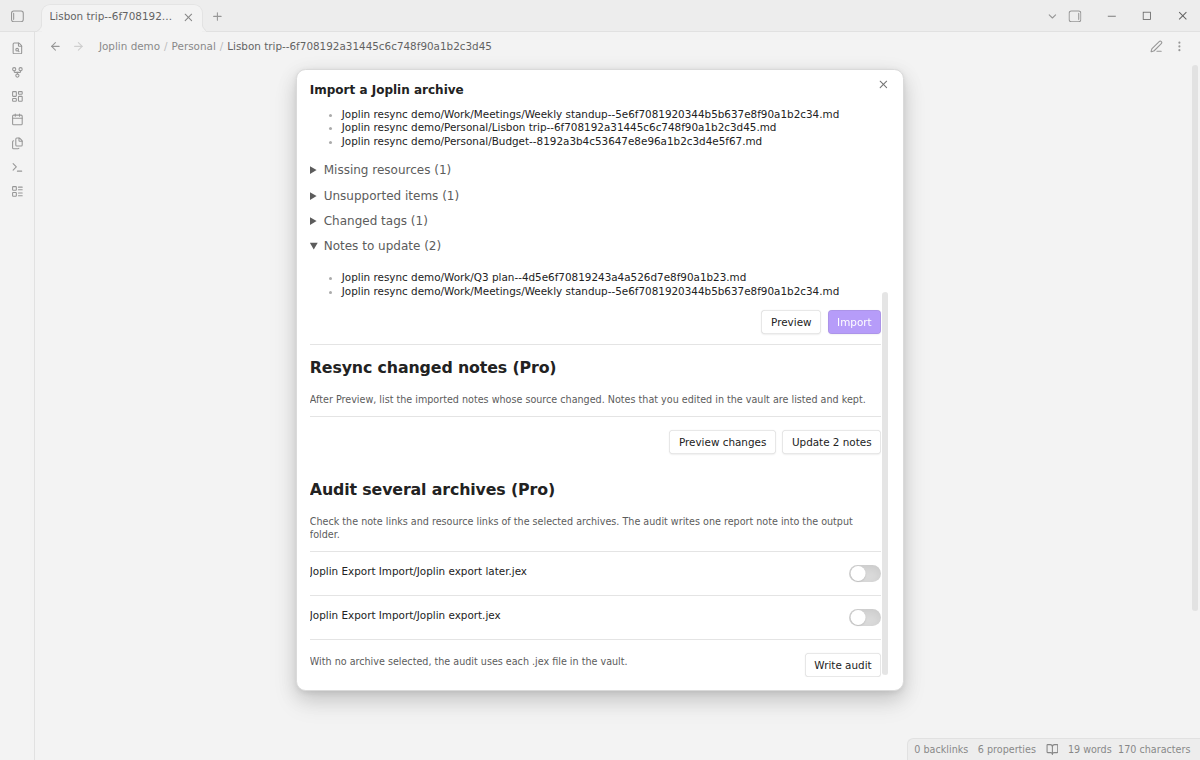This screenshot has width=1200, height=760.
Task: Click the Write audit button
Action: 843,665
